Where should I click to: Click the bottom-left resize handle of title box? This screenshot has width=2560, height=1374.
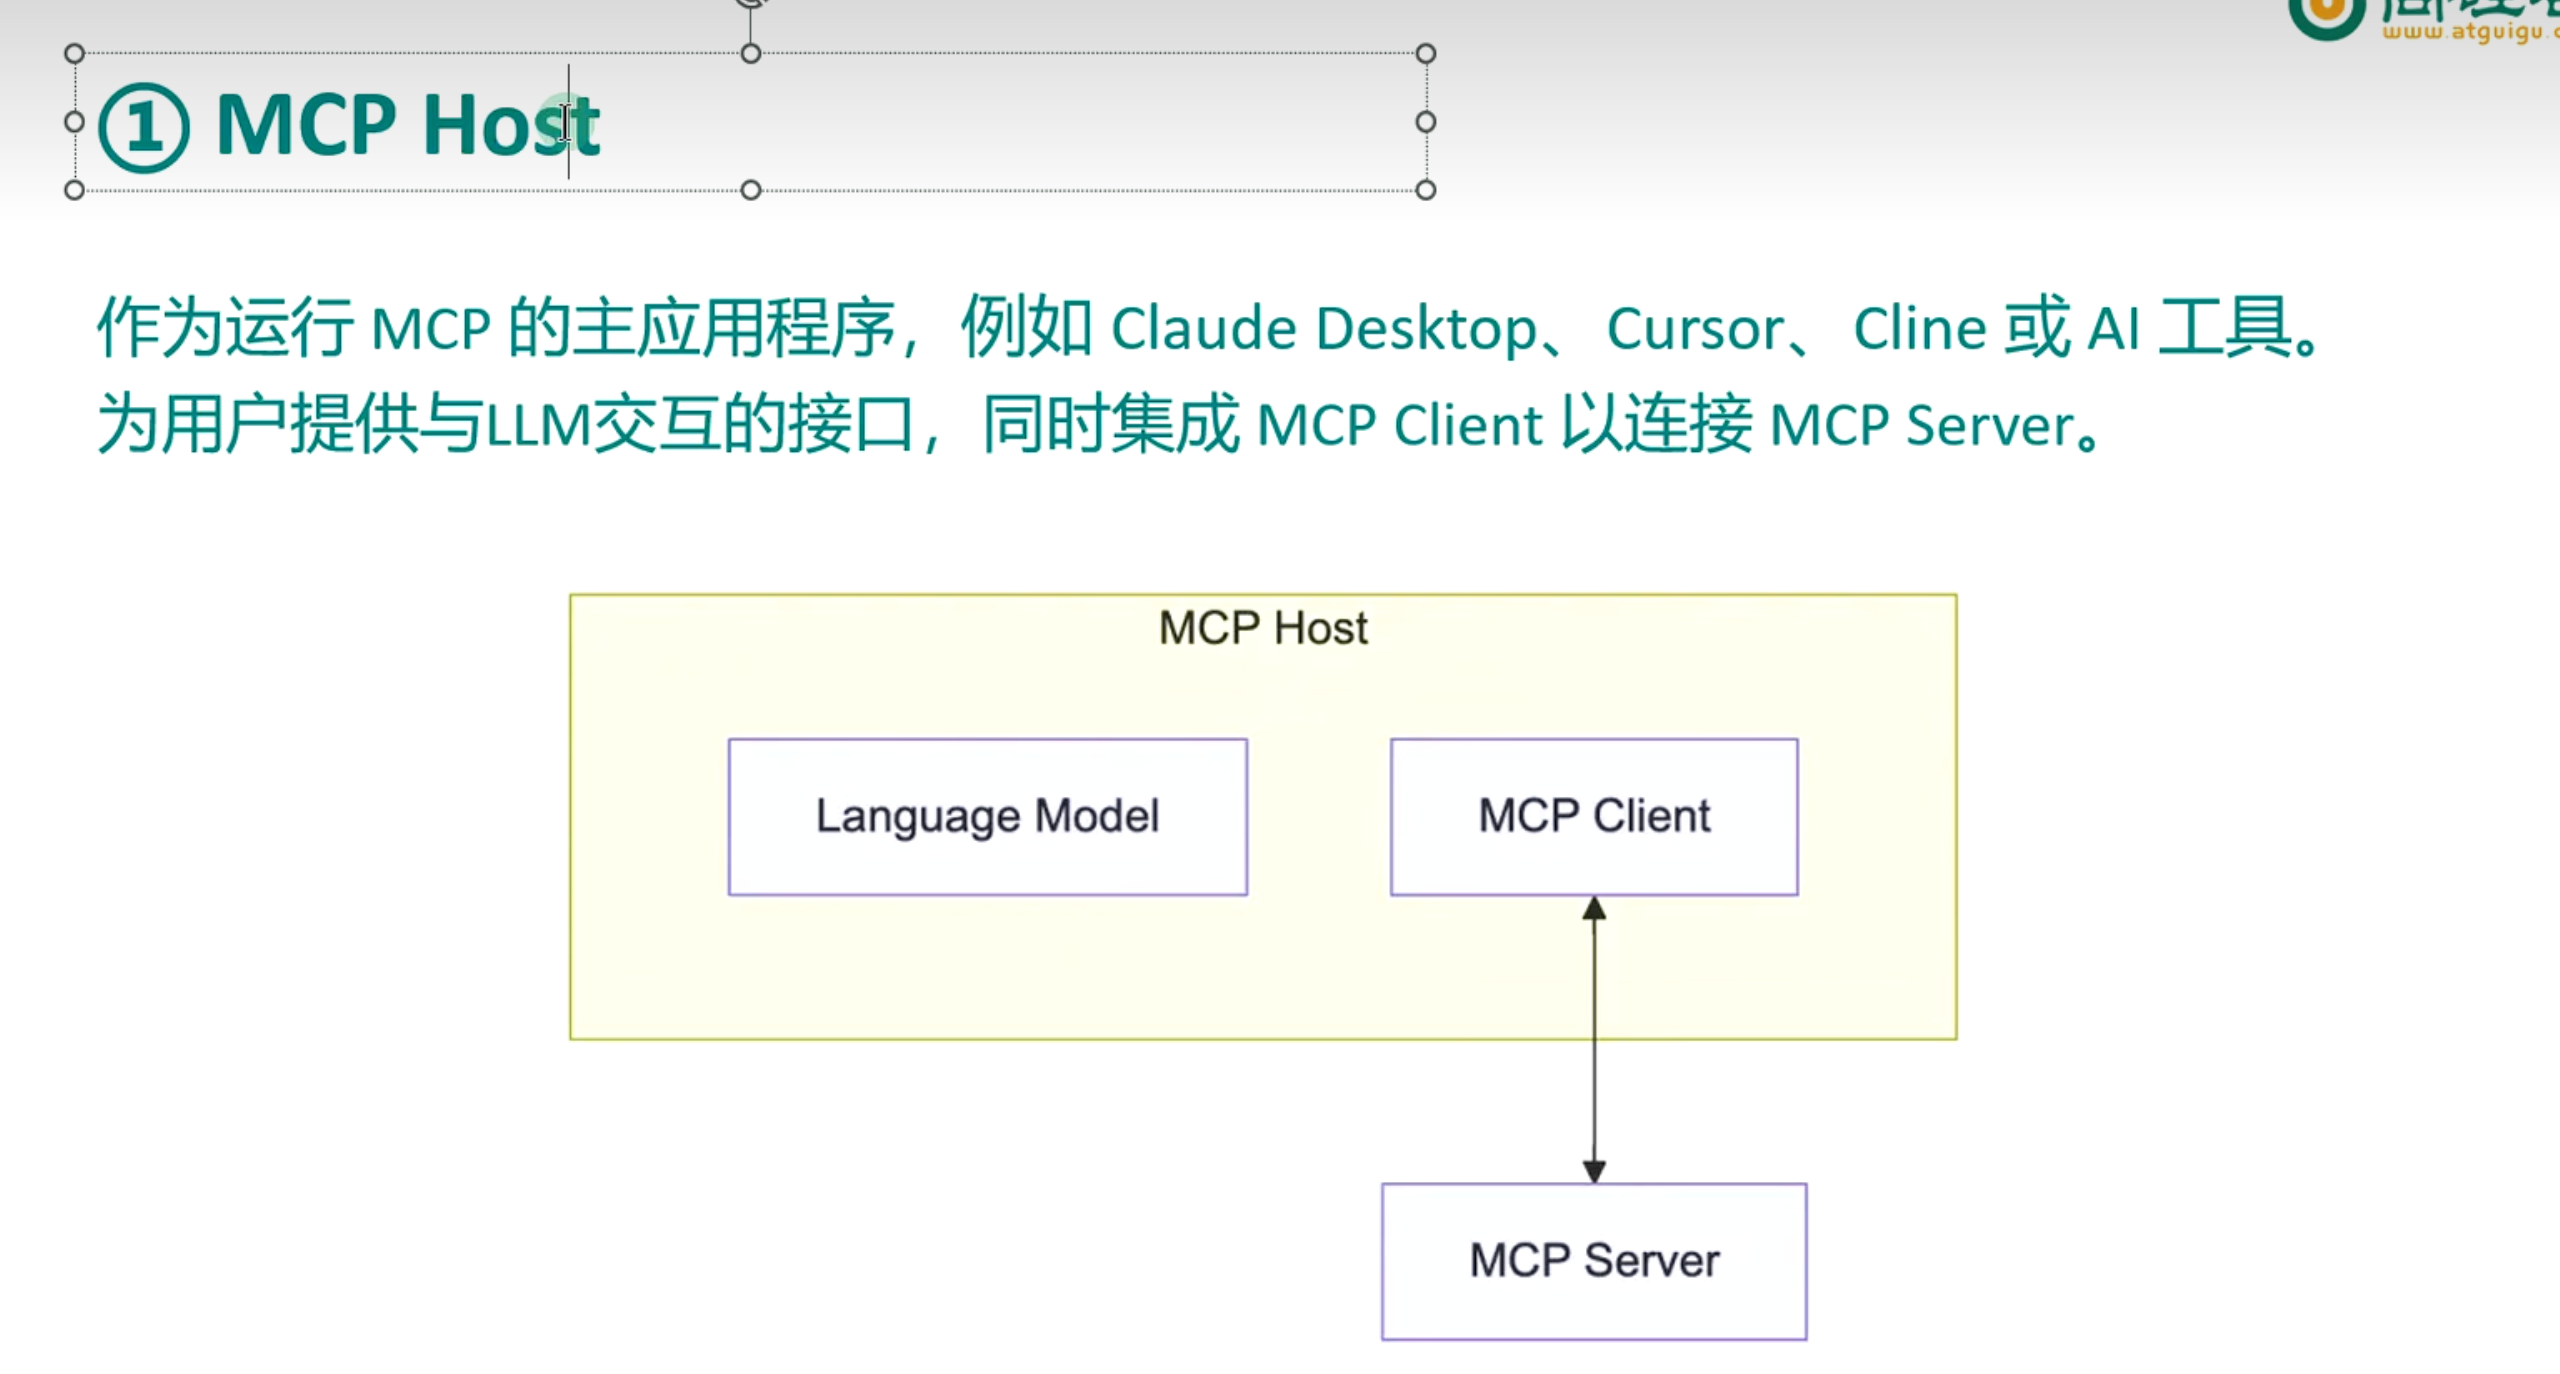(74, 190)
